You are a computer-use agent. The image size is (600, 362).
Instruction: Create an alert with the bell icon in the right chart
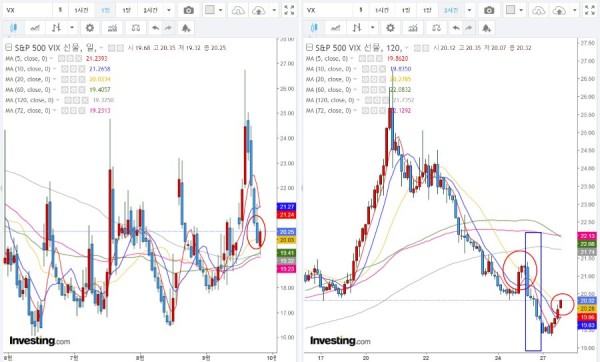(486, 28)
